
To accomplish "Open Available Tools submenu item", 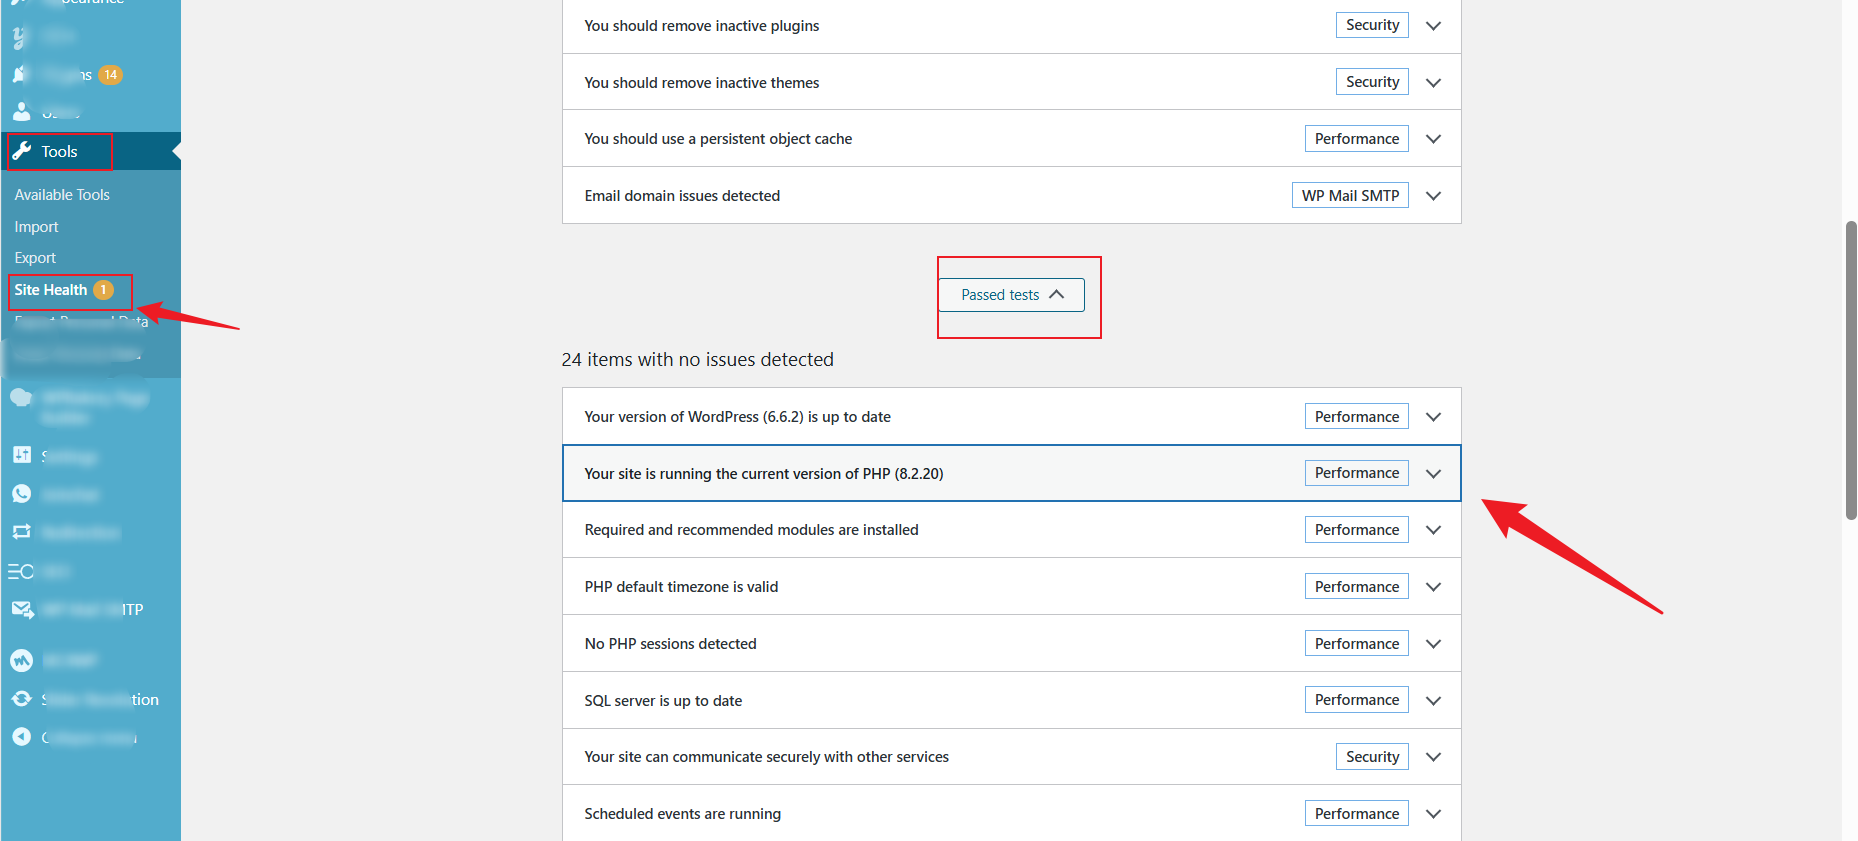I will (62, 195).
